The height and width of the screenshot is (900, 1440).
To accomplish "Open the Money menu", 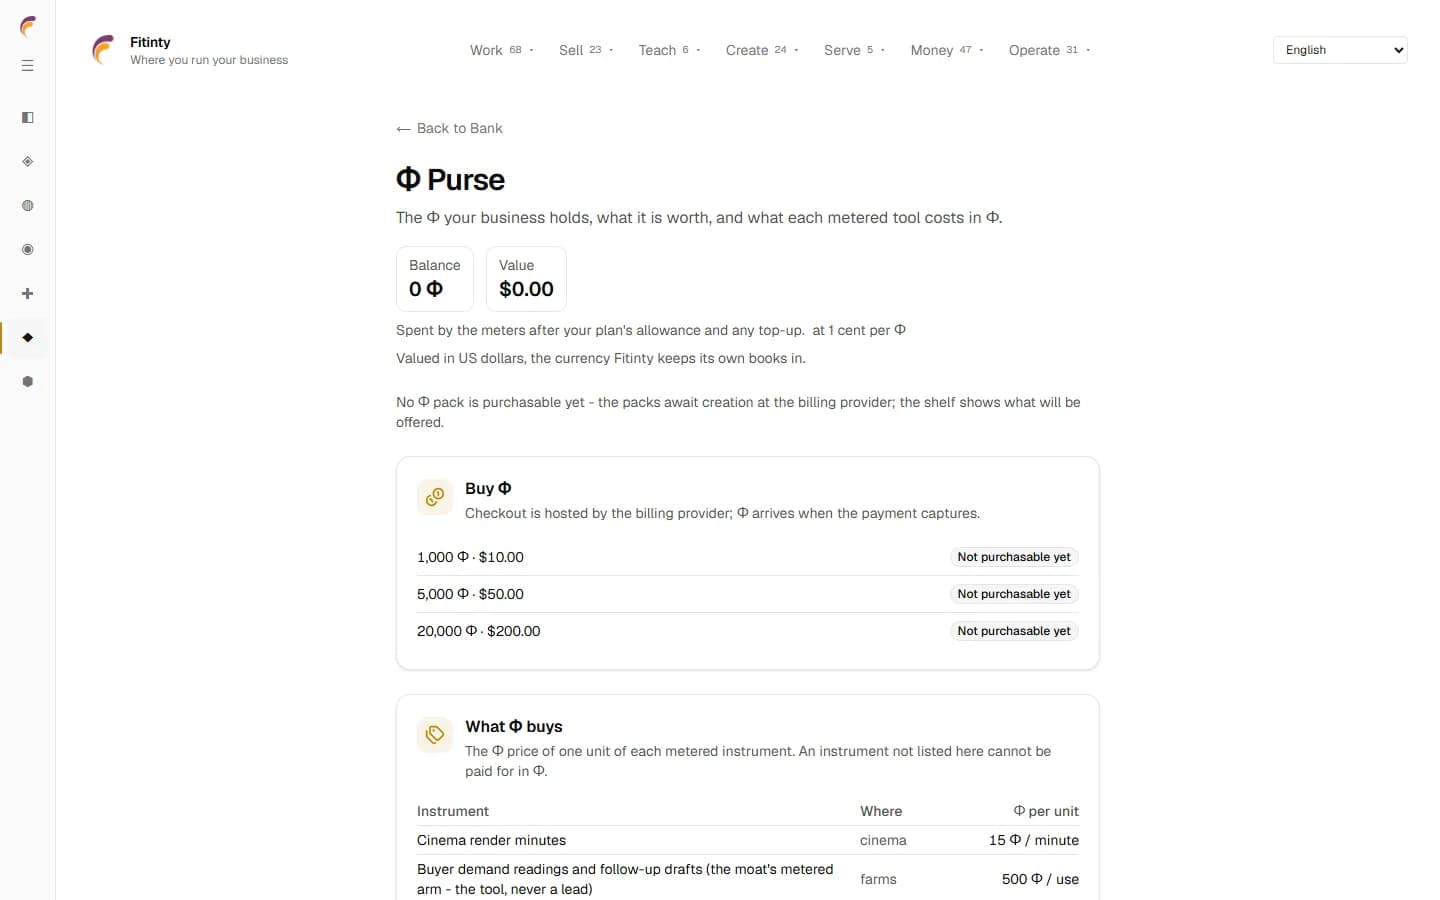I will point(947,50).
